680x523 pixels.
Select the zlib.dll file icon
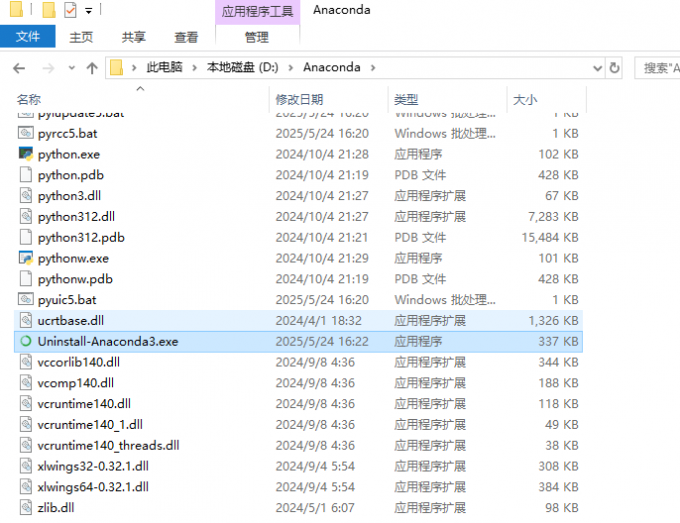26,507
